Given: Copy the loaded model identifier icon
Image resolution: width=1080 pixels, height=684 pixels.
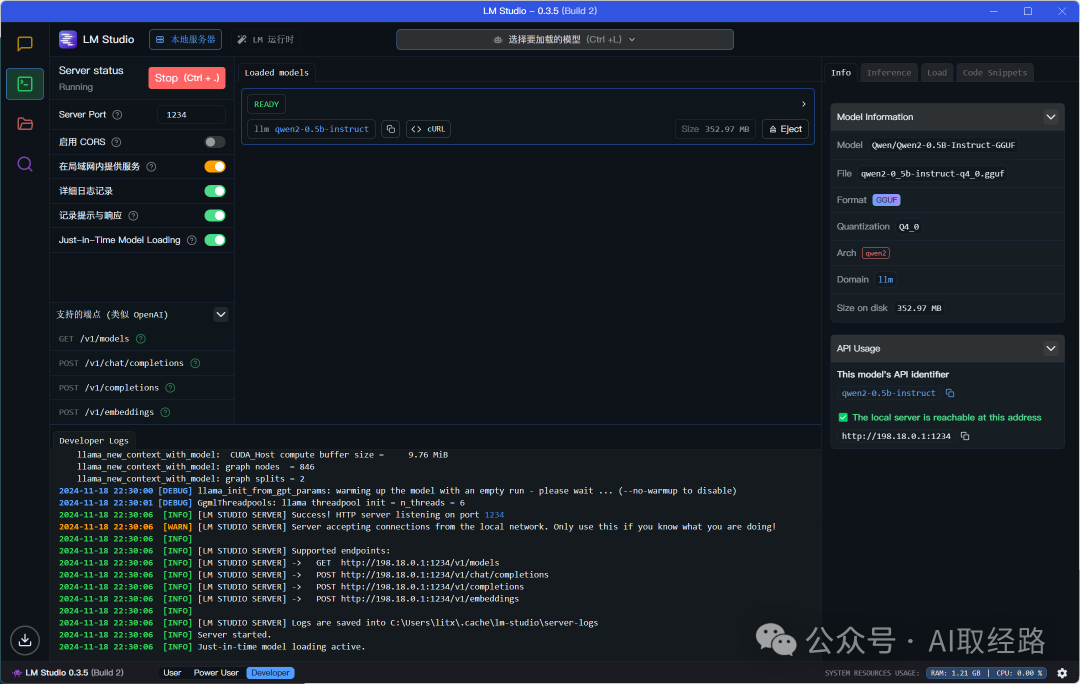Looking at the screenshot, I should point(391,129).
